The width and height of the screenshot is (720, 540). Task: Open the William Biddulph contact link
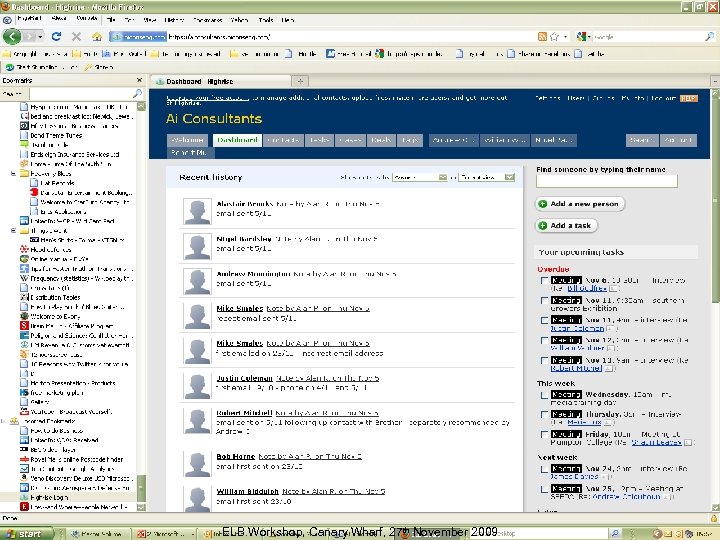pos(248,491)
